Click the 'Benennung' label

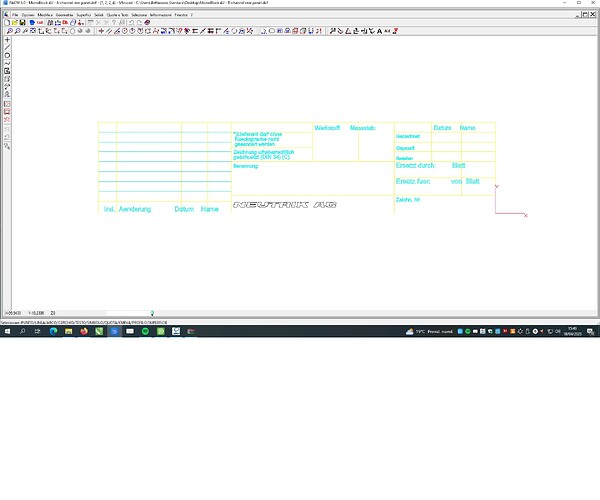point(246,166)
